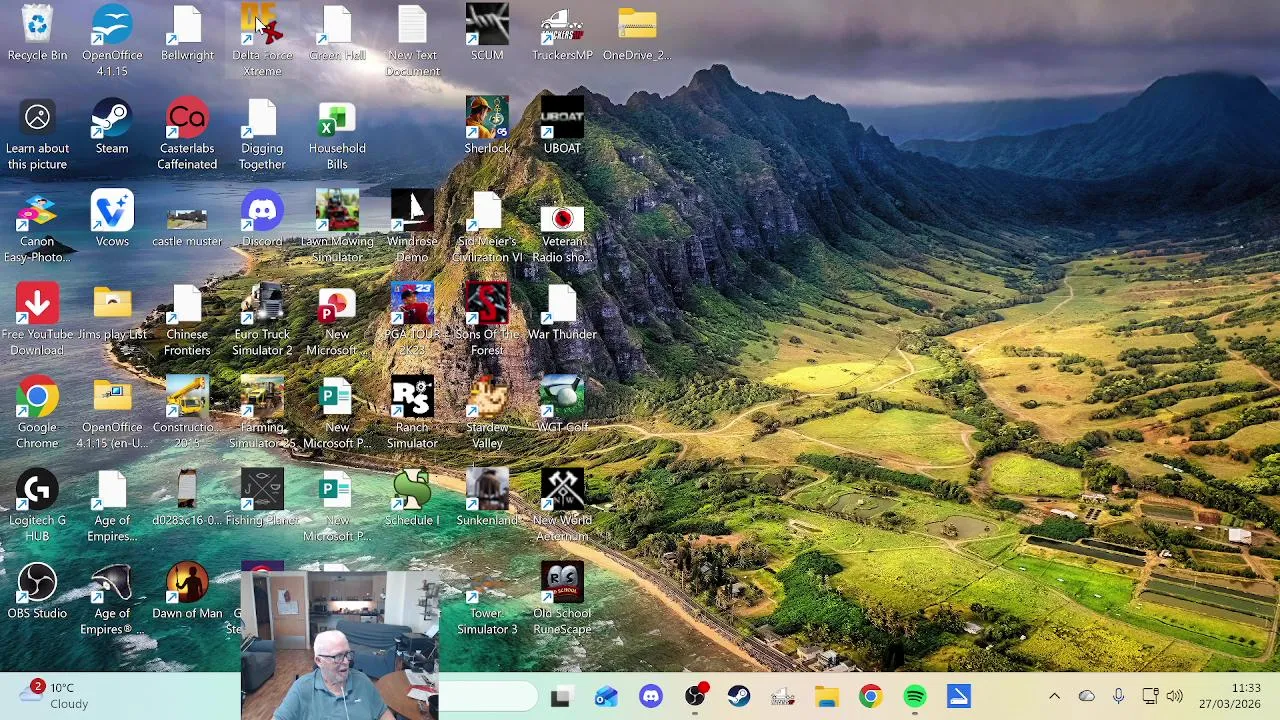1280x720 pixels.
Task: Launch the Construction Simulator shortcut
Action: (x=187, y=413)
